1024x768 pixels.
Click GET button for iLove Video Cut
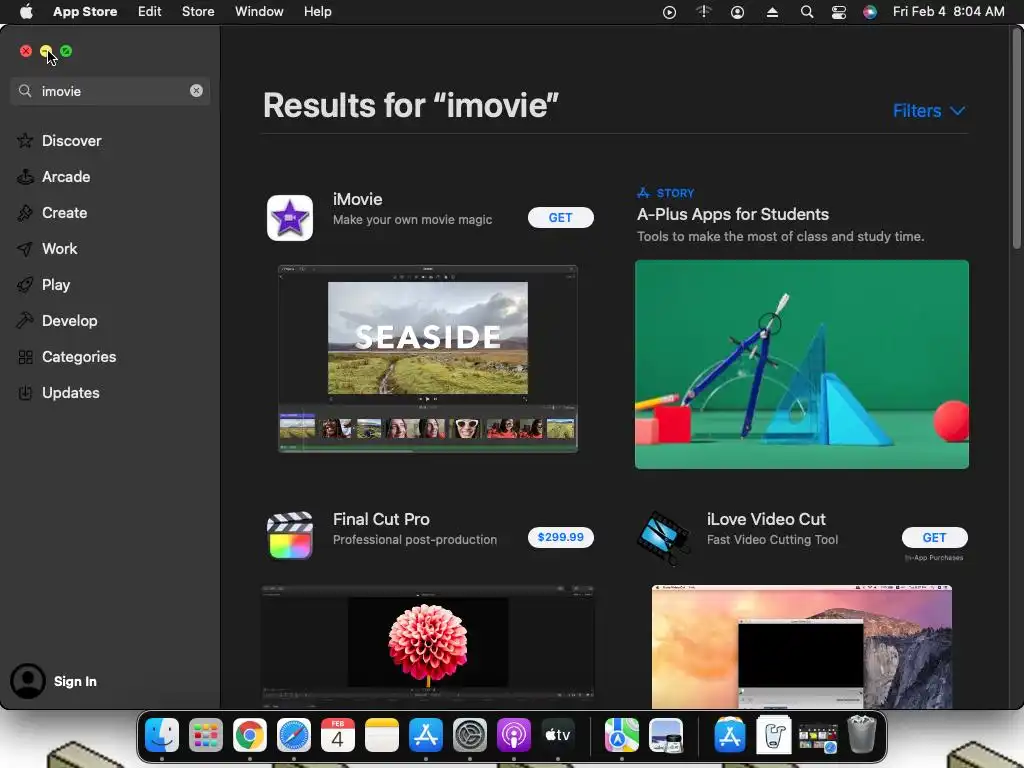(x=934, y=537)
